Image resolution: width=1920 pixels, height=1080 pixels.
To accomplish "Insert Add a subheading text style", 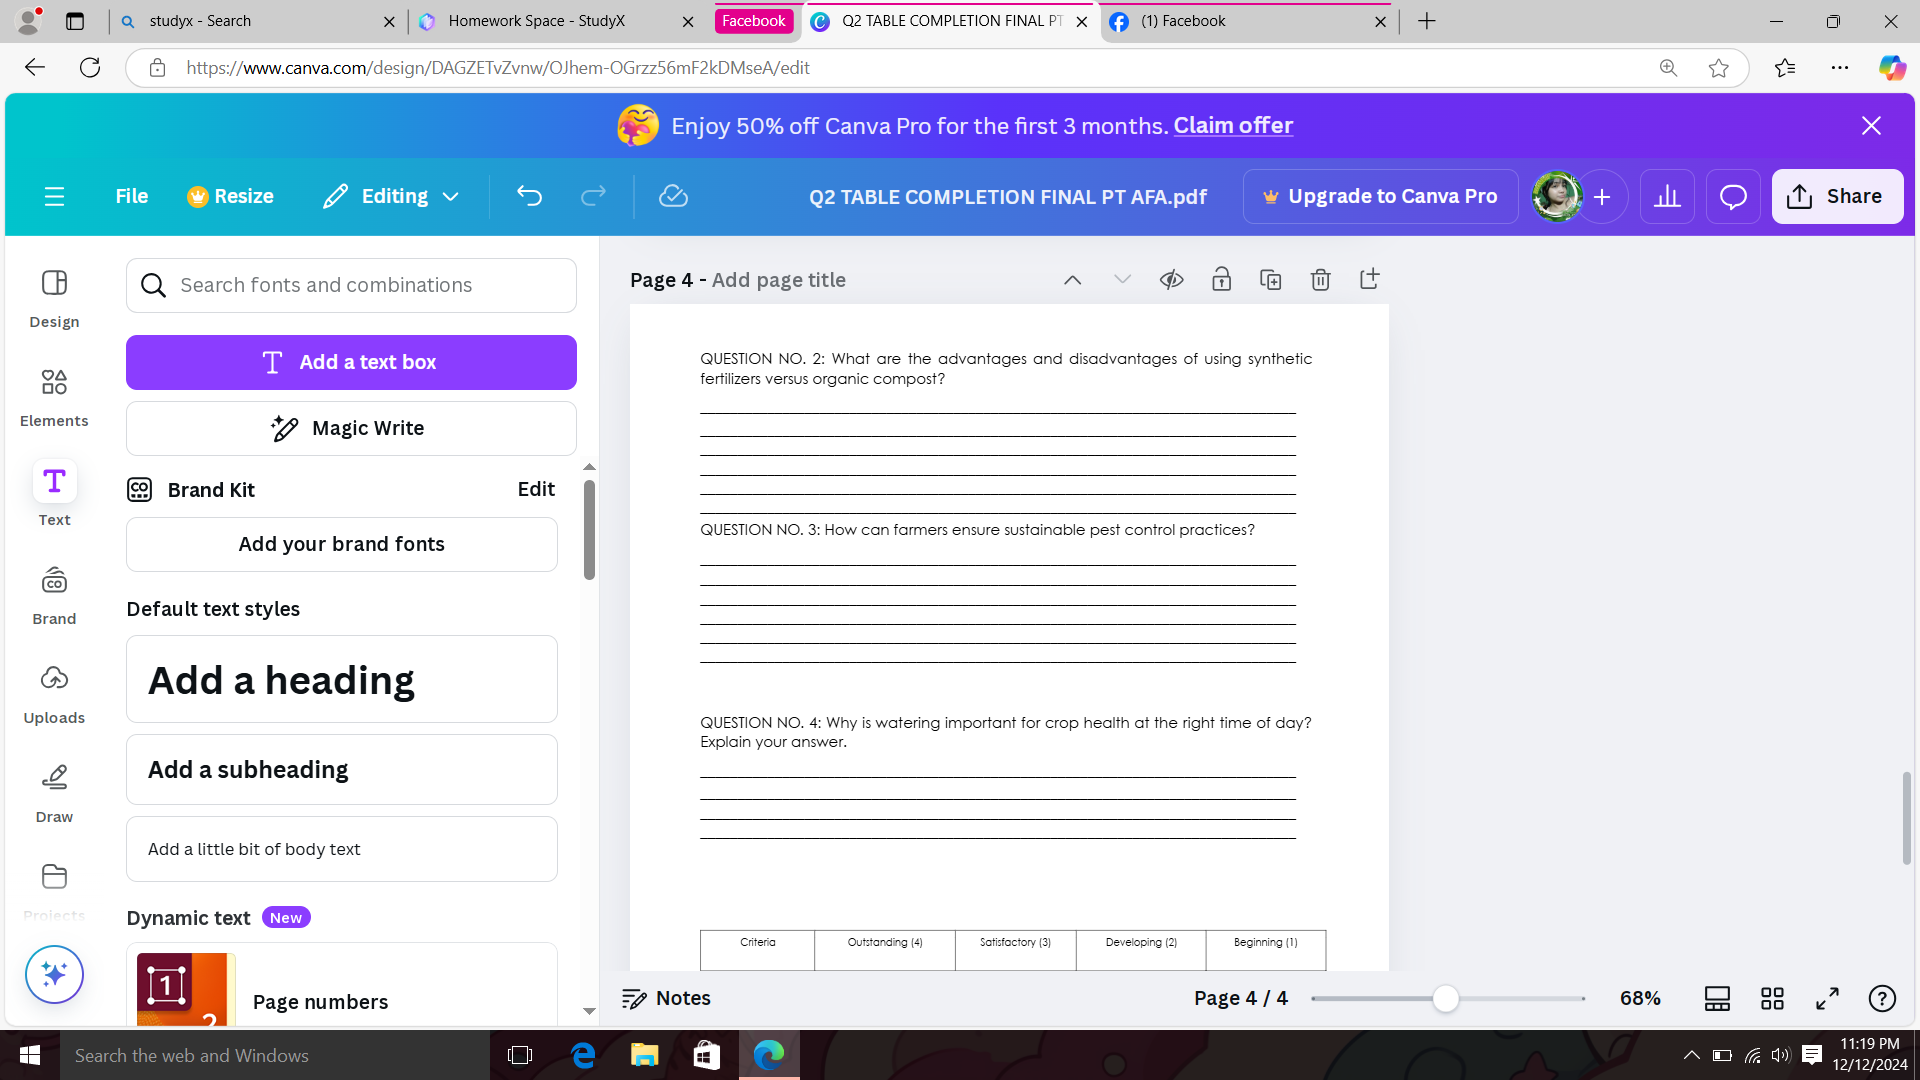I will click(x=341, y=769).
